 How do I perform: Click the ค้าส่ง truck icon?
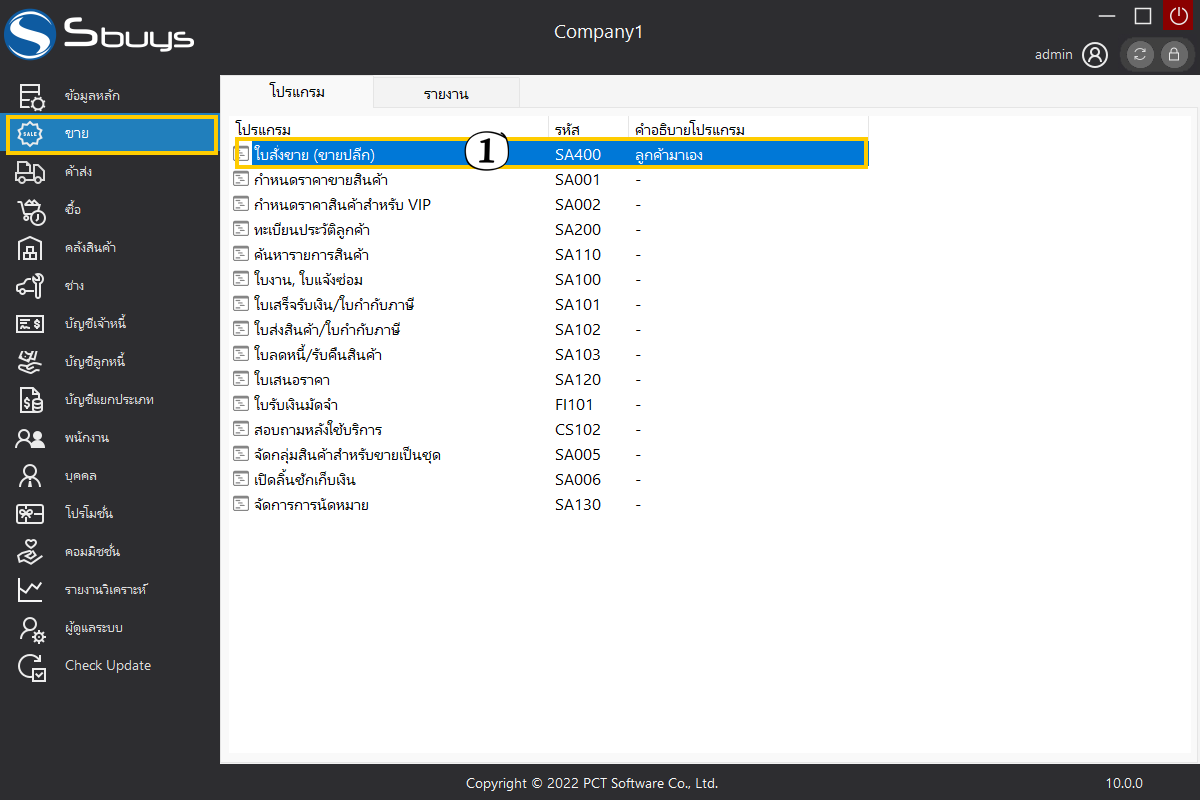coord(31,172)
